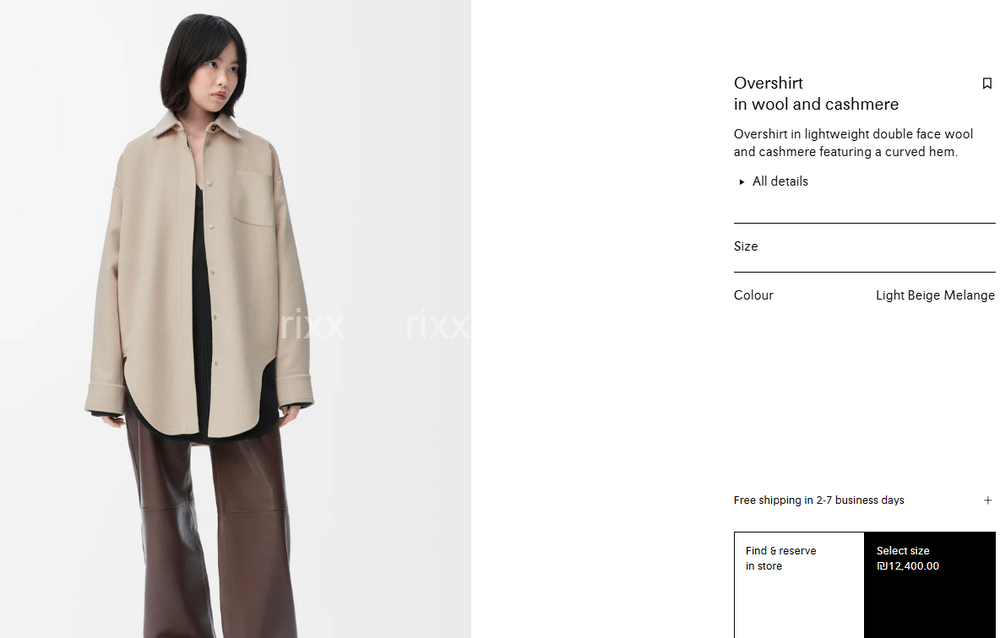The height and width of the screenshot is (638, 1000).
Task: Open the Size selector row
Action: tap(864, 247)
